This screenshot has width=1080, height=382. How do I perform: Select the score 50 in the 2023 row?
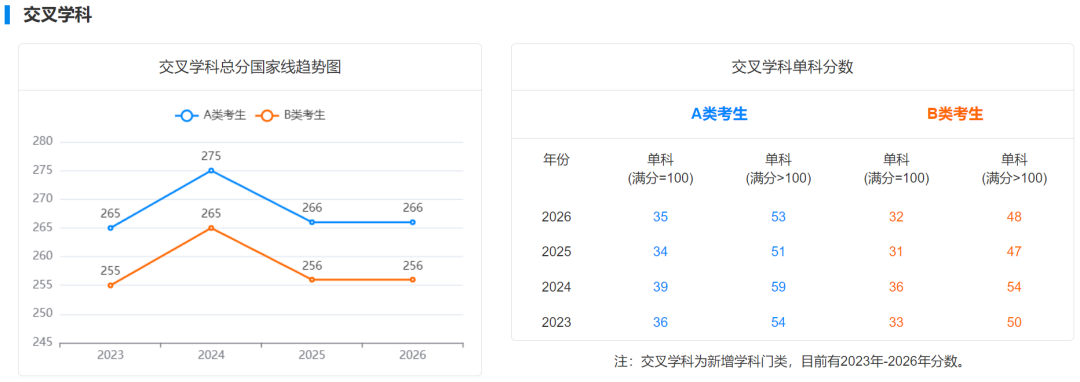1014,322
